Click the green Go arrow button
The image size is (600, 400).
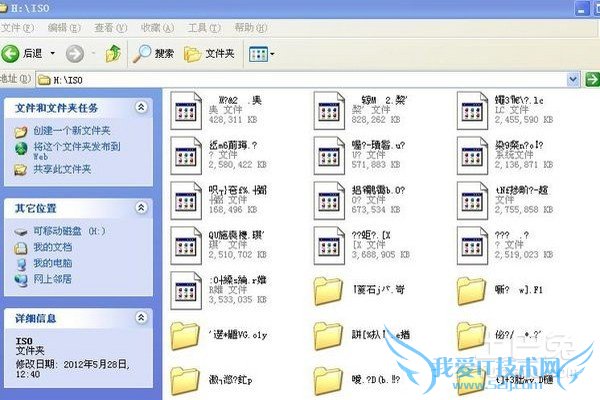click(x=592, y=80)
